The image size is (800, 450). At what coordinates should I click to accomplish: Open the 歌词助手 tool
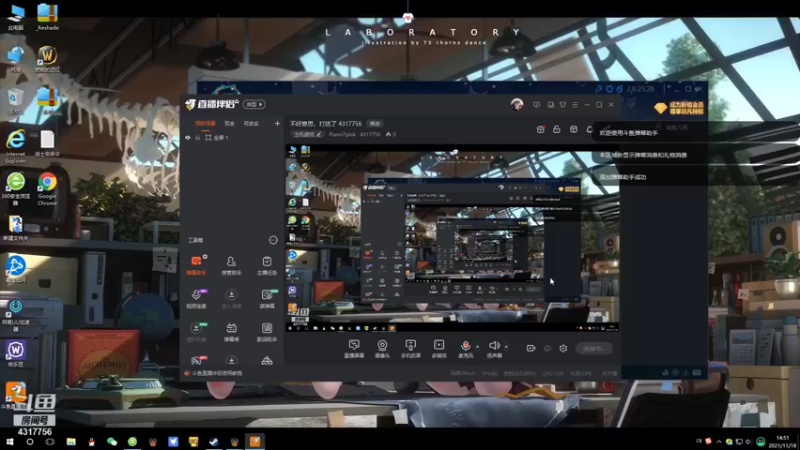coord(267,332)
